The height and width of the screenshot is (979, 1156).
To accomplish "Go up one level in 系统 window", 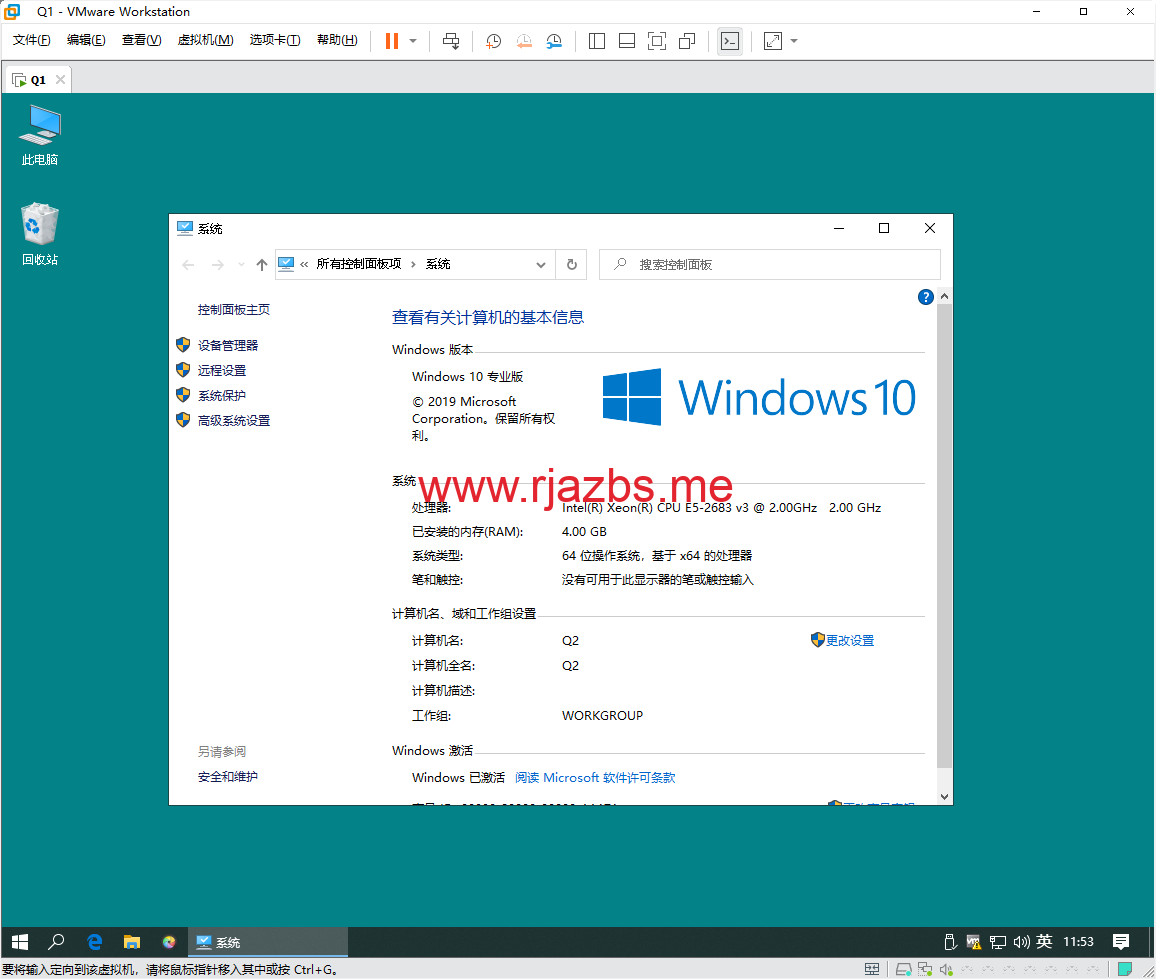I will click(262, 265).
